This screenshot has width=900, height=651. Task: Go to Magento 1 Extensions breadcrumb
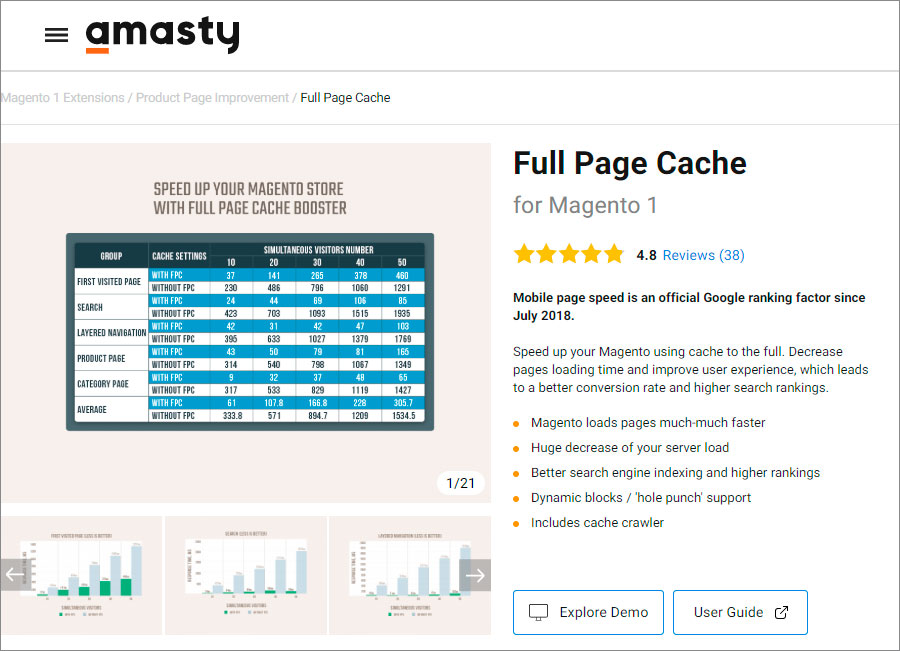coord(63,98)
